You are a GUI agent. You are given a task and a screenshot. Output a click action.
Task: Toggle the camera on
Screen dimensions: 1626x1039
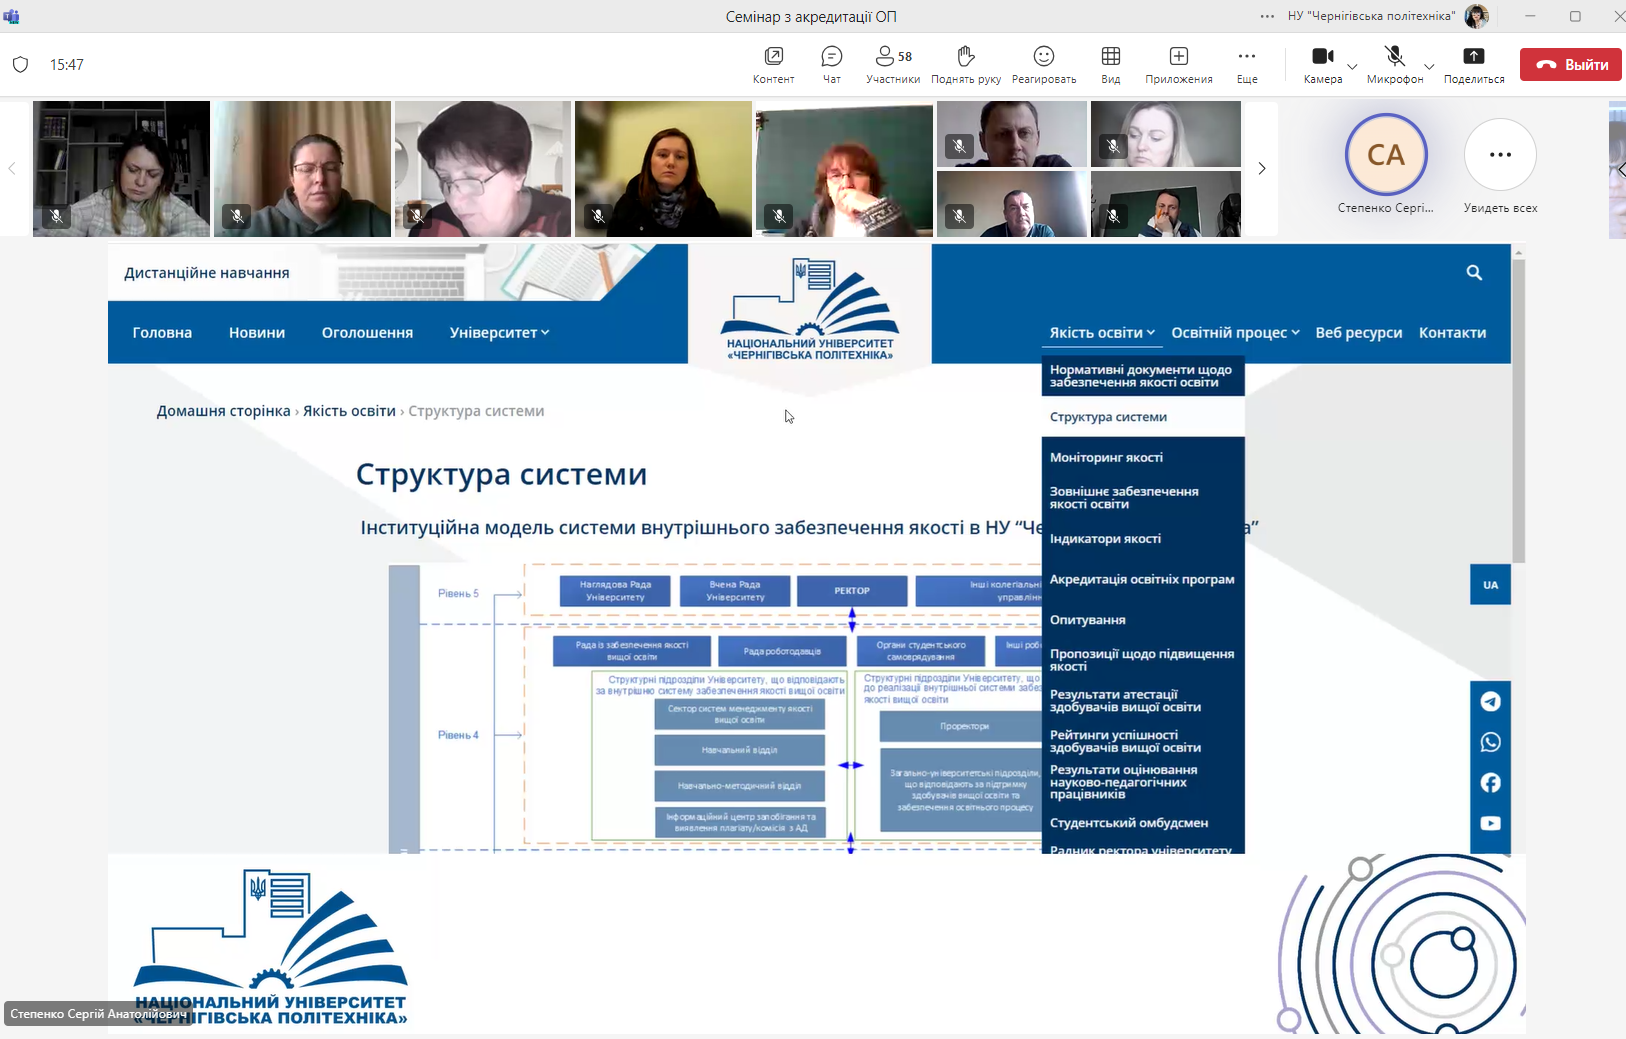click(1322, 57)
